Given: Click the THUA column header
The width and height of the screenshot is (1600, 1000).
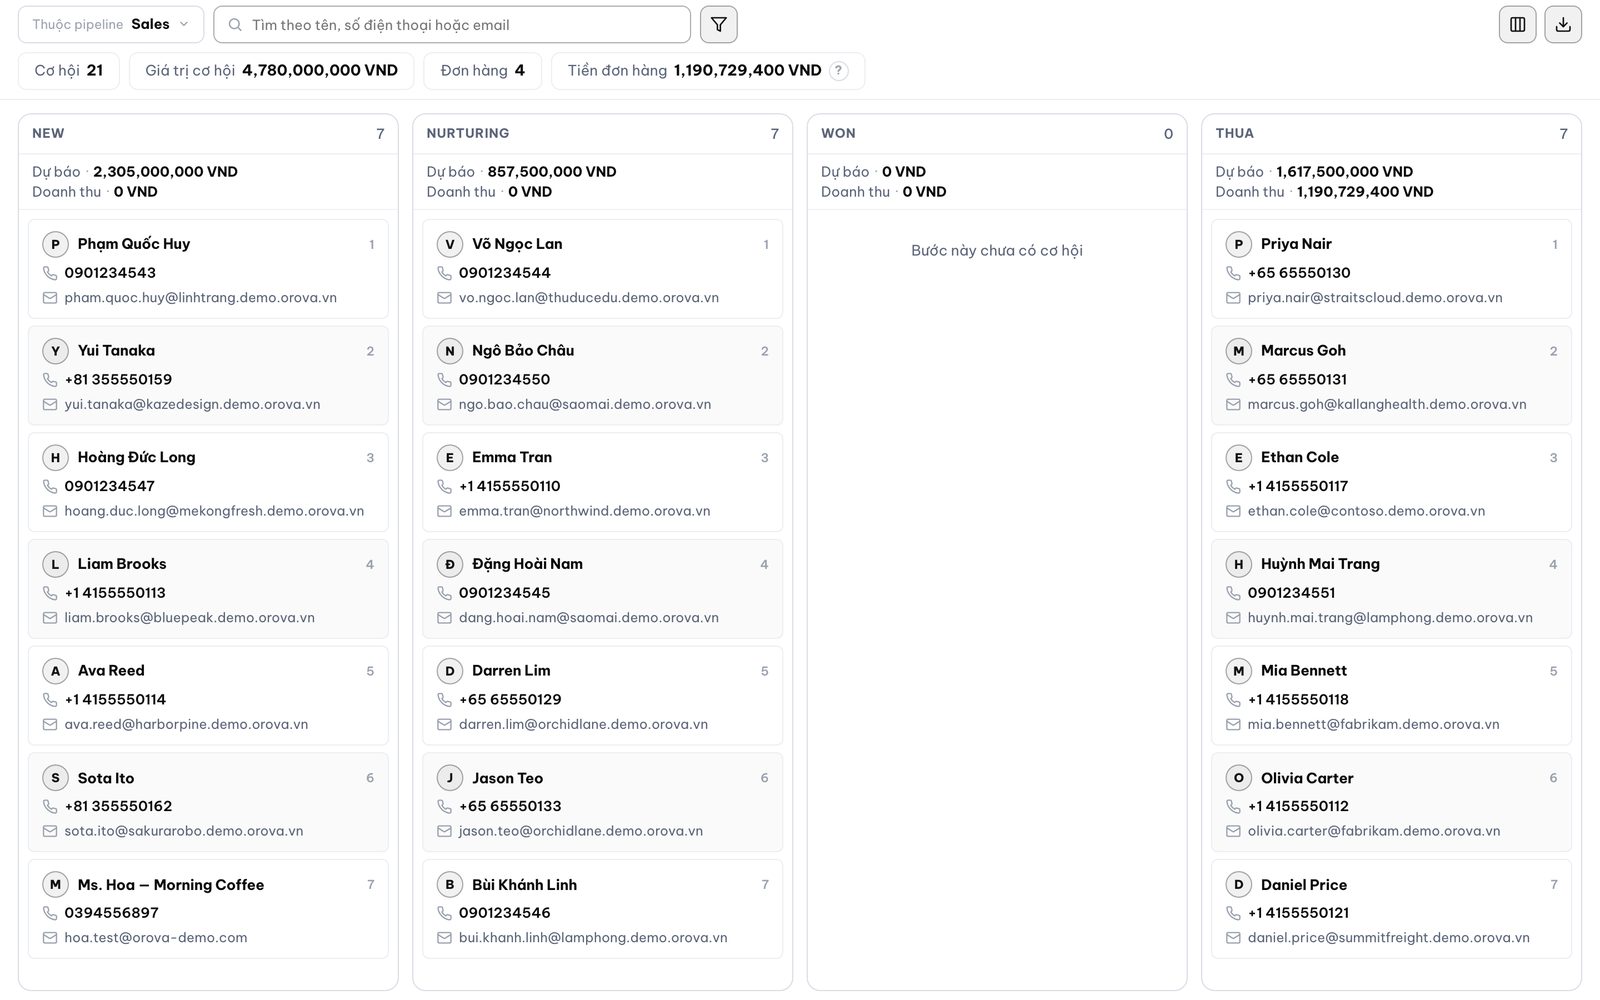Looking at the screenshot, I should 1234,133.
